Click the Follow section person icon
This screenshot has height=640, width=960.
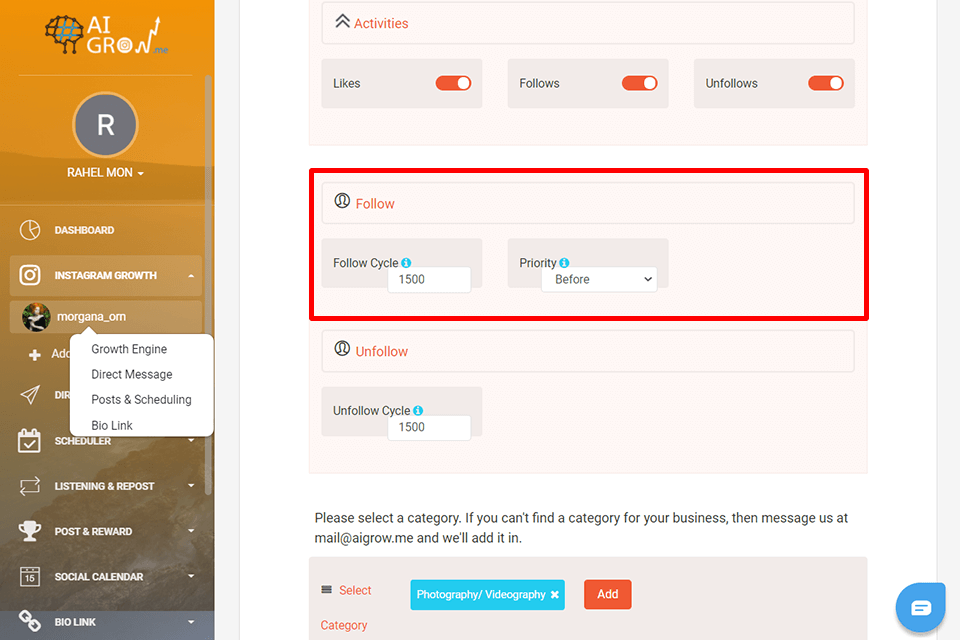[x=342, y=201]
